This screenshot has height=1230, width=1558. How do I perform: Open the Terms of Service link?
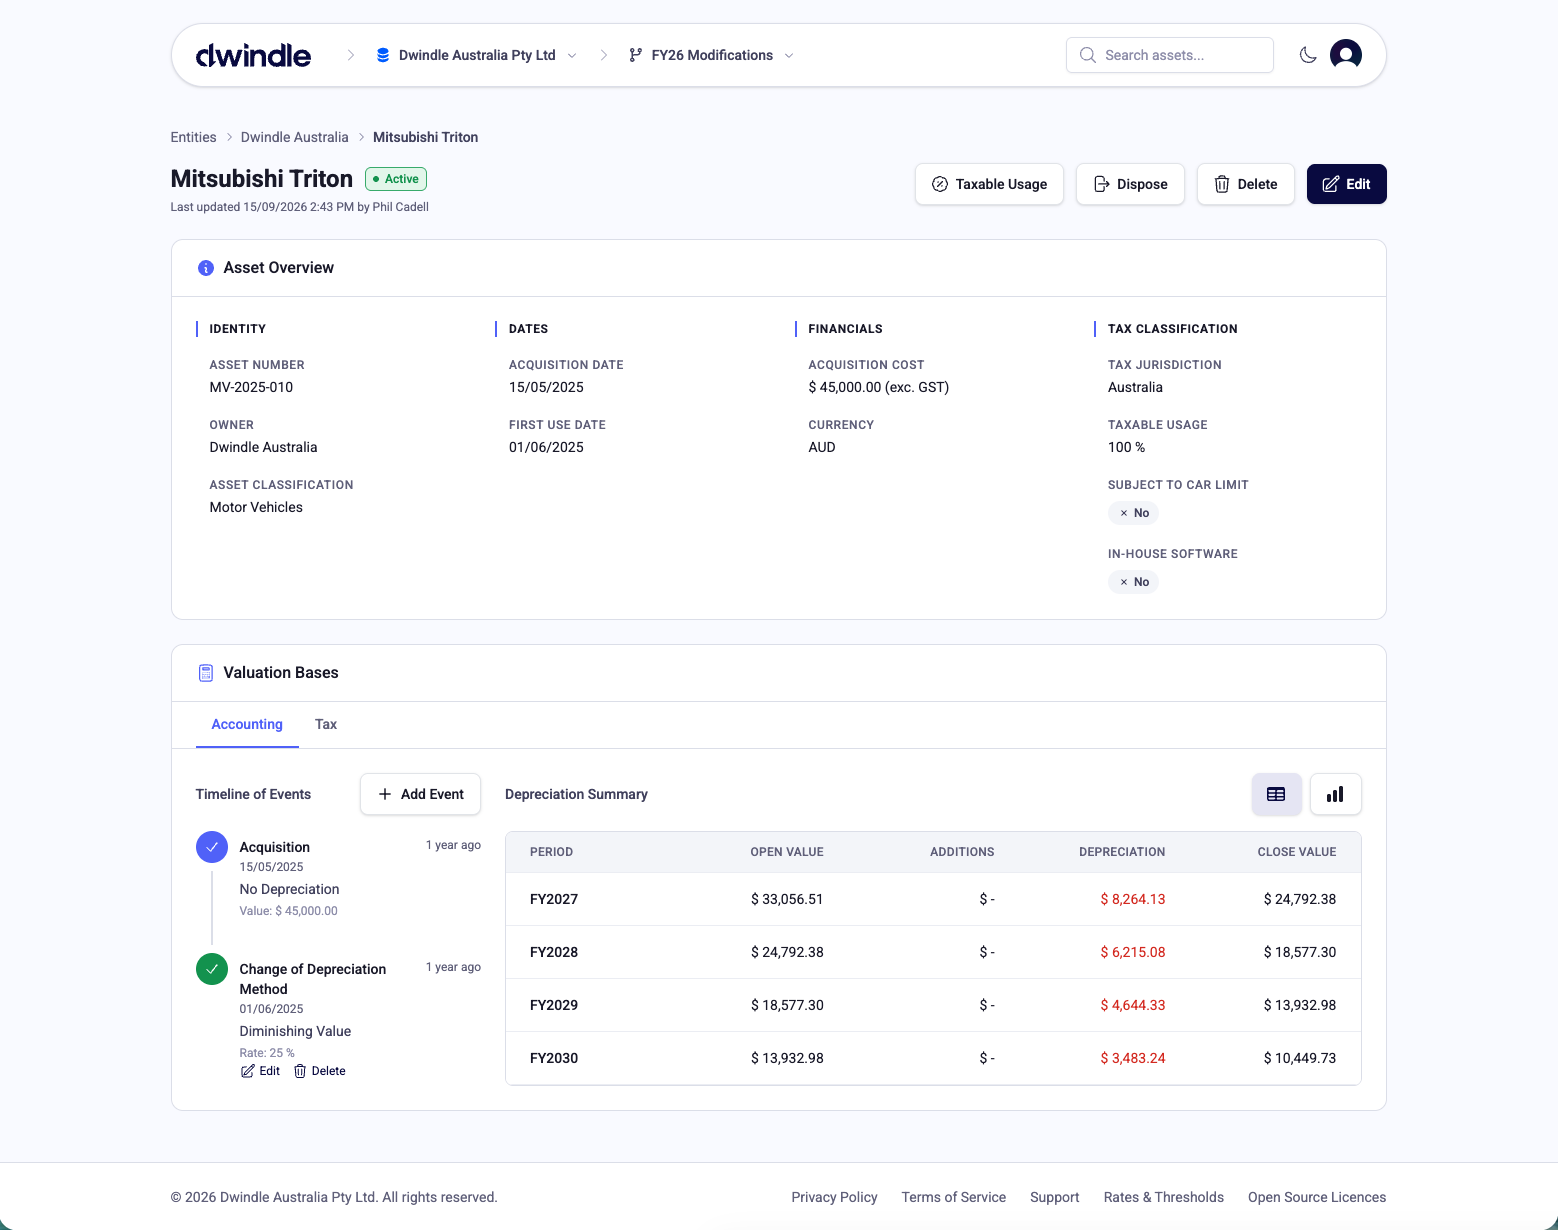pyautogui.click(x=954, y=1197)
